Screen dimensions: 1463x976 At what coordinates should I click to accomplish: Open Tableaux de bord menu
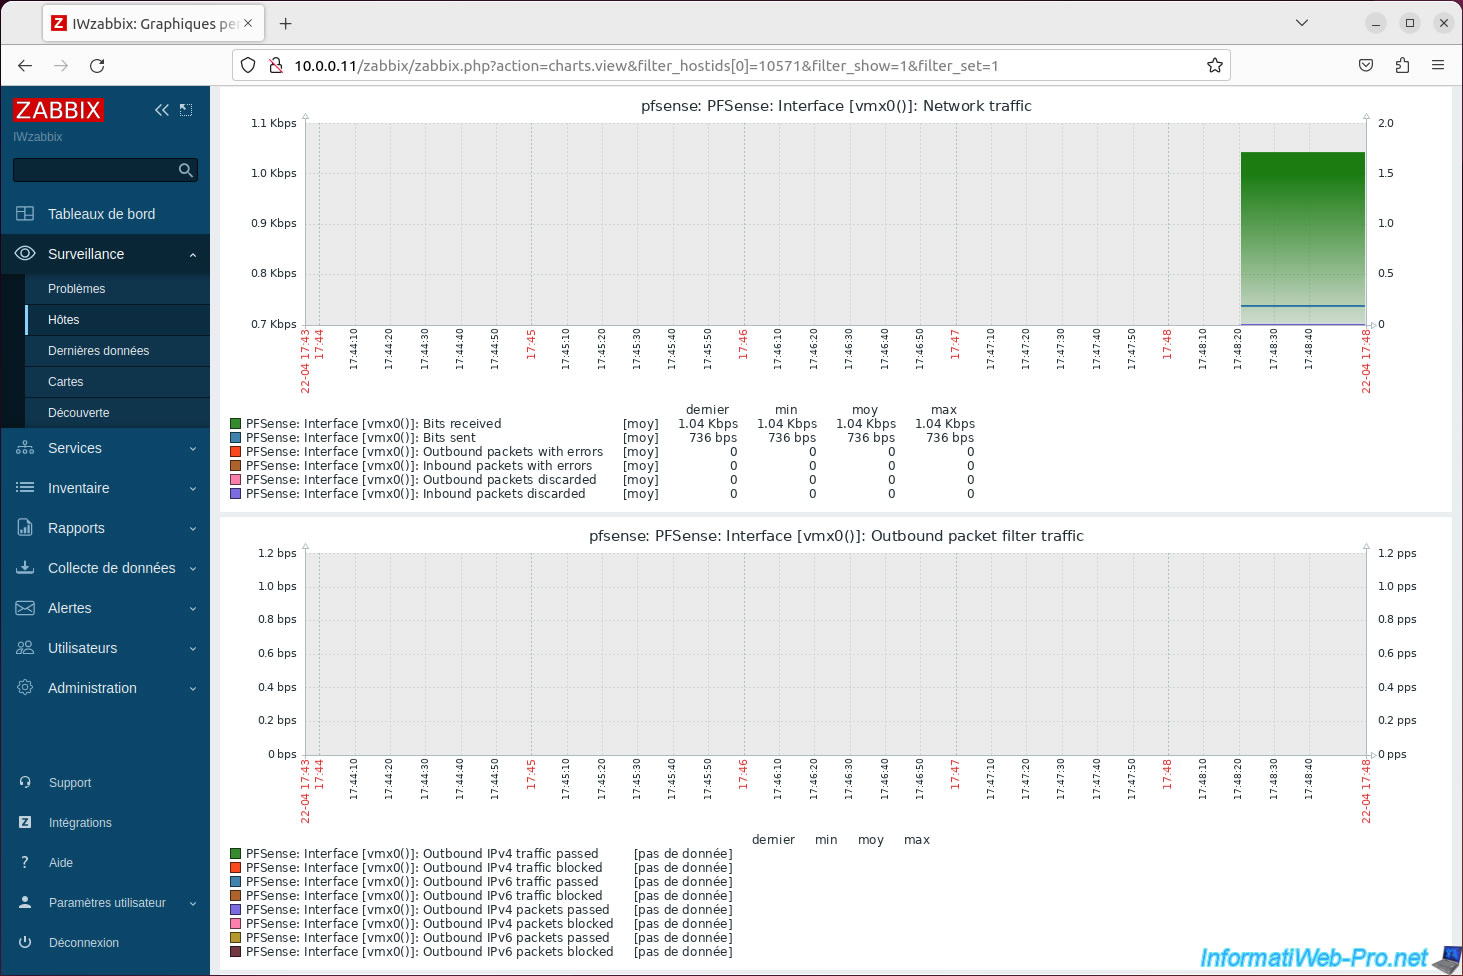tap(105, 214)
